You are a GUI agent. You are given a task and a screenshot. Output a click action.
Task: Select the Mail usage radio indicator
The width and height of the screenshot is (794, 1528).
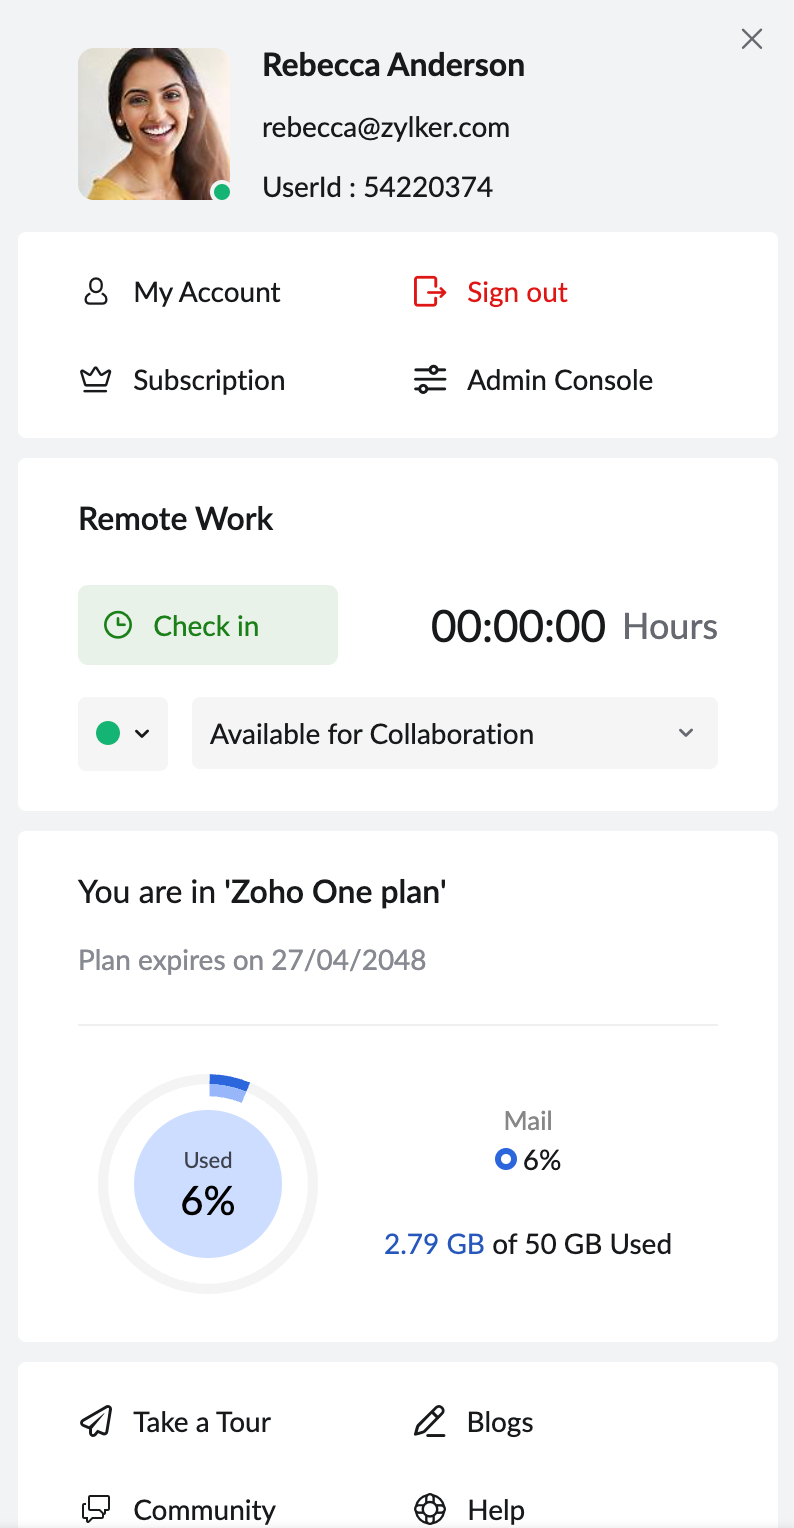click(506, 1160)
